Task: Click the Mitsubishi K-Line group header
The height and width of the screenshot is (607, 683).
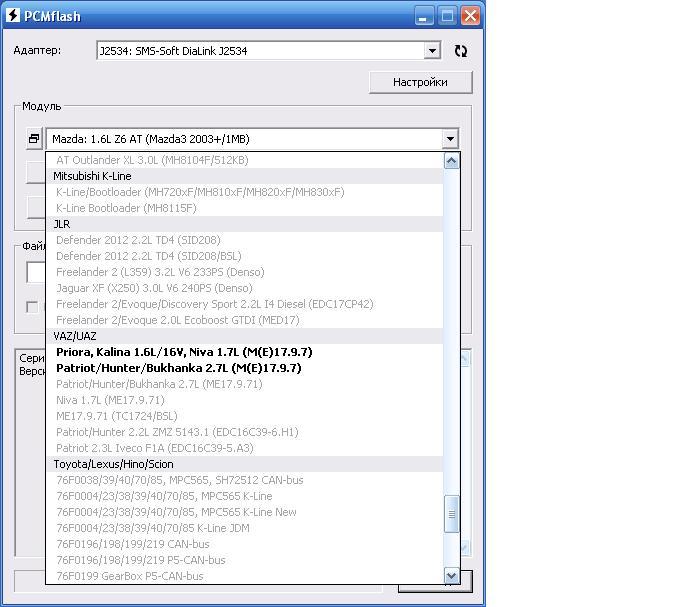Action: pyautogui.click(x=244, y=176)
